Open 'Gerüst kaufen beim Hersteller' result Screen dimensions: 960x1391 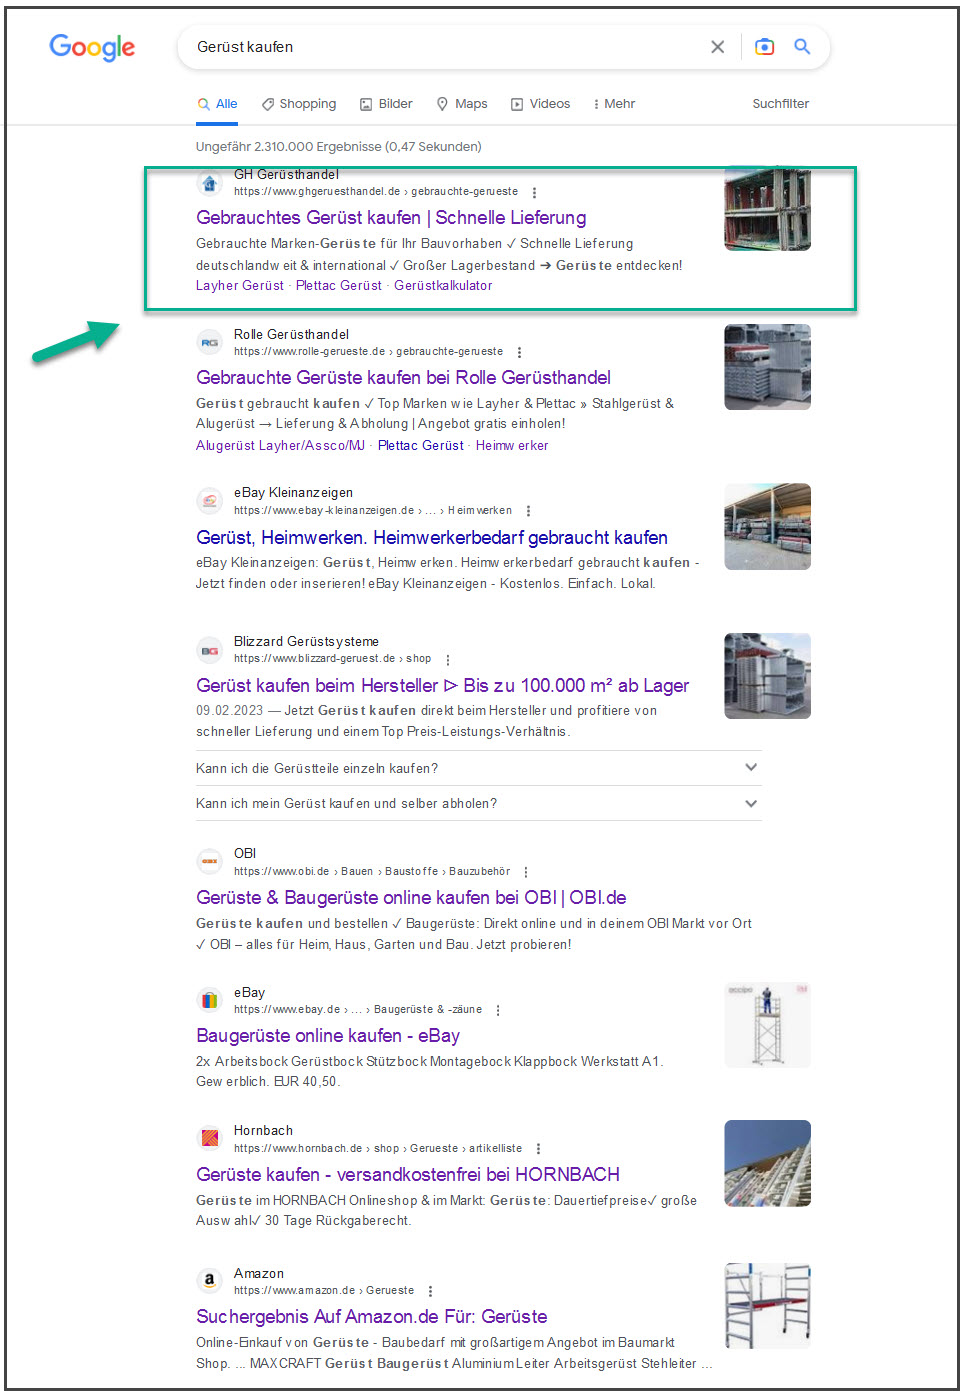442,686
